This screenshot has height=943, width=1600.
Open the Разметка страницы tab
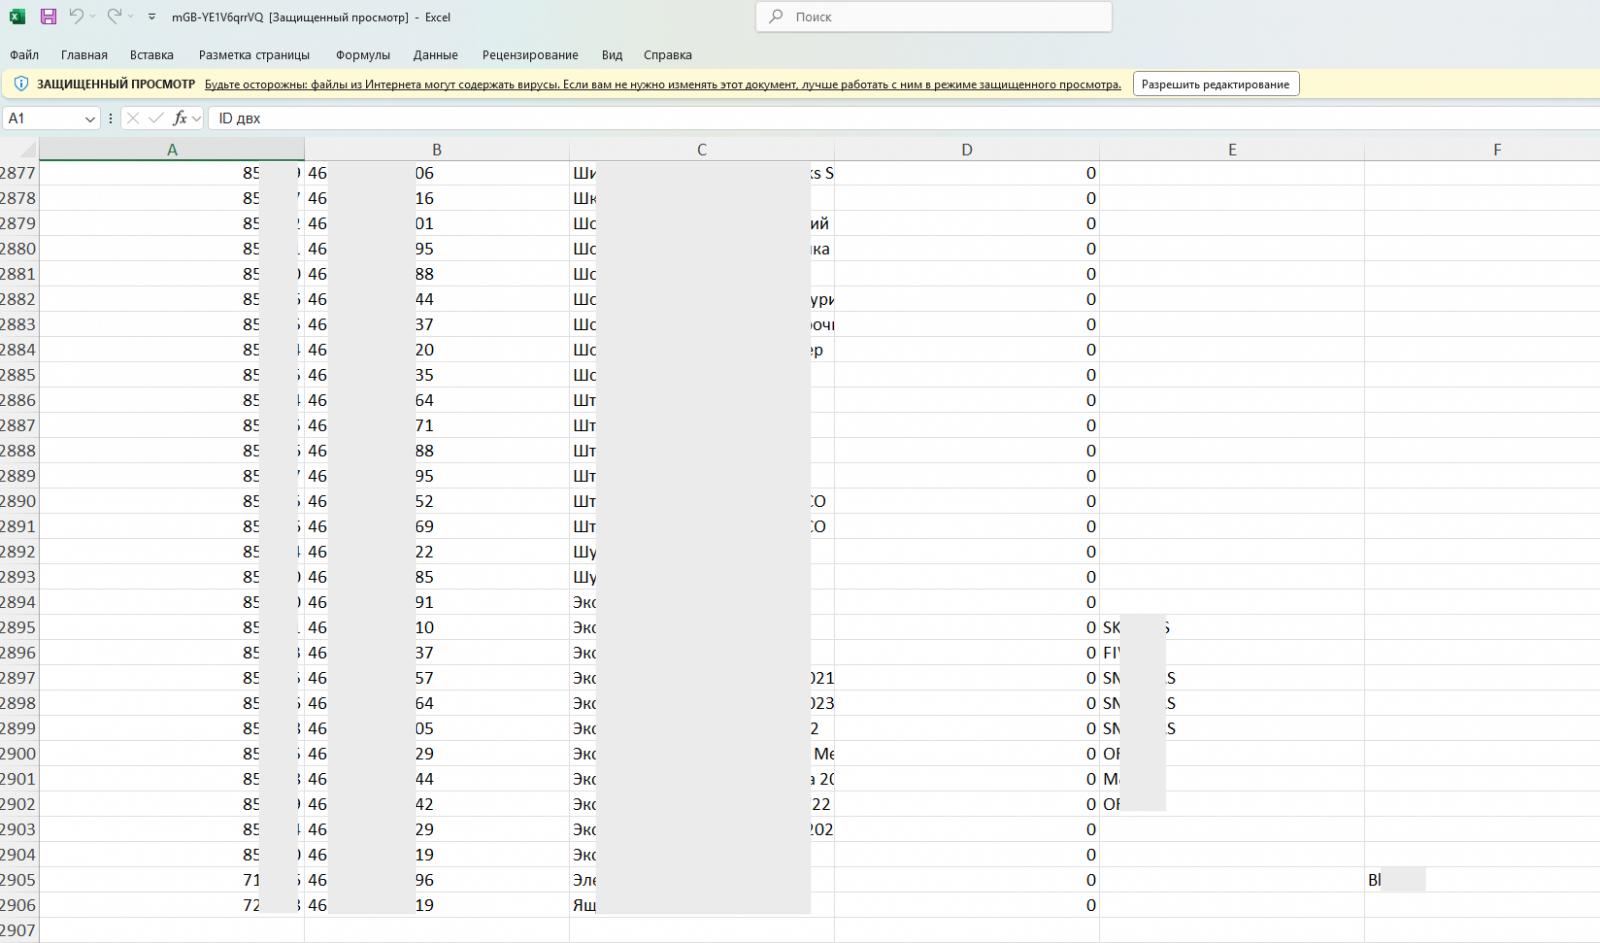pos(254,55)
